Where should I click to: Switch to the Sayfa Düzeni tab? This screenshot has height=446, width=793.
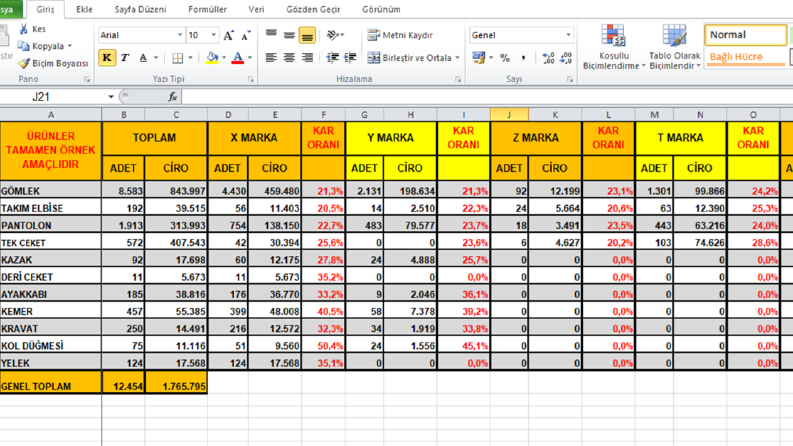(140, 9)
